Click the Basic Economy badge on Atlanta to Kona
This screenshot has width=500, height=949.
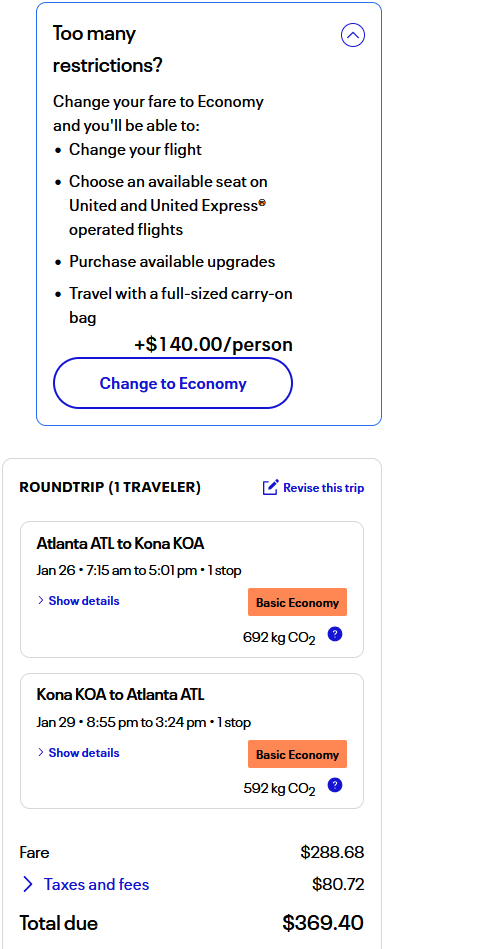coord(297,602)
